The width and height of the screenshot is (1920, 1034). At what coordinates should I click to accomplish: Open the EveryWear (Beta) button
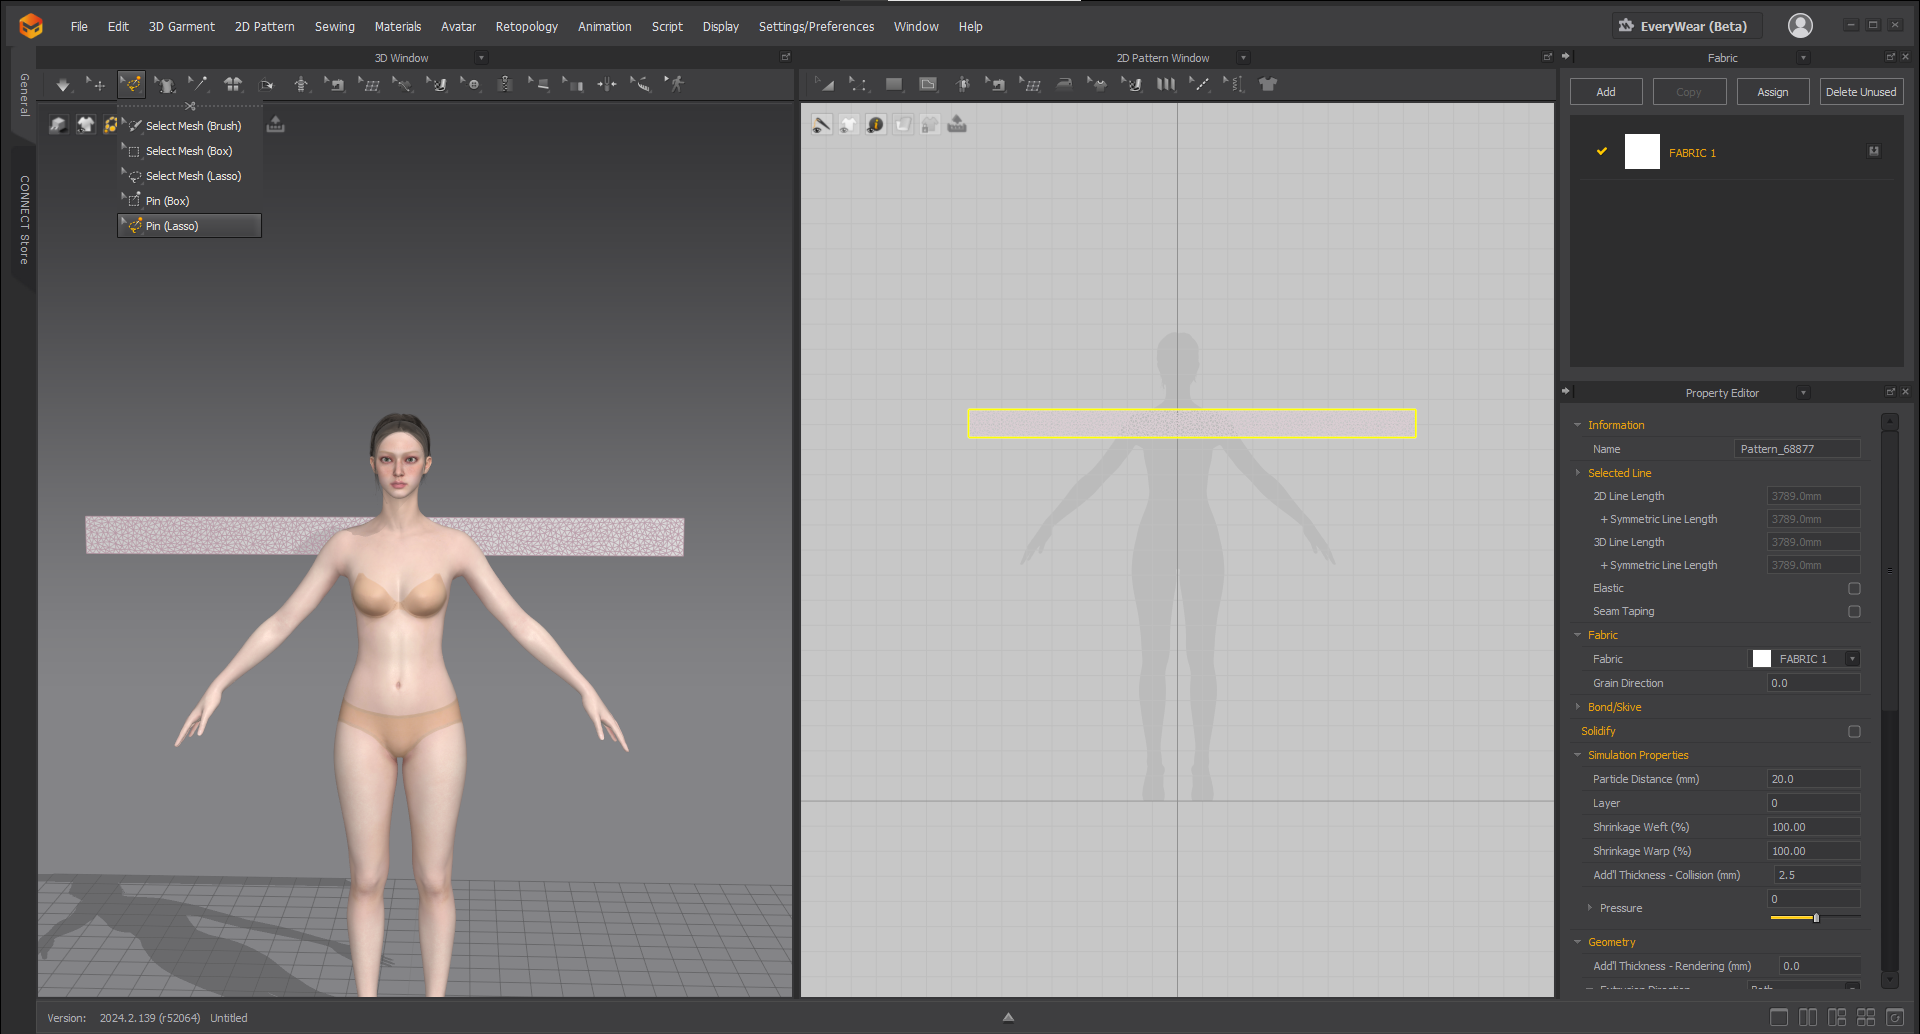pos(1685,26)
